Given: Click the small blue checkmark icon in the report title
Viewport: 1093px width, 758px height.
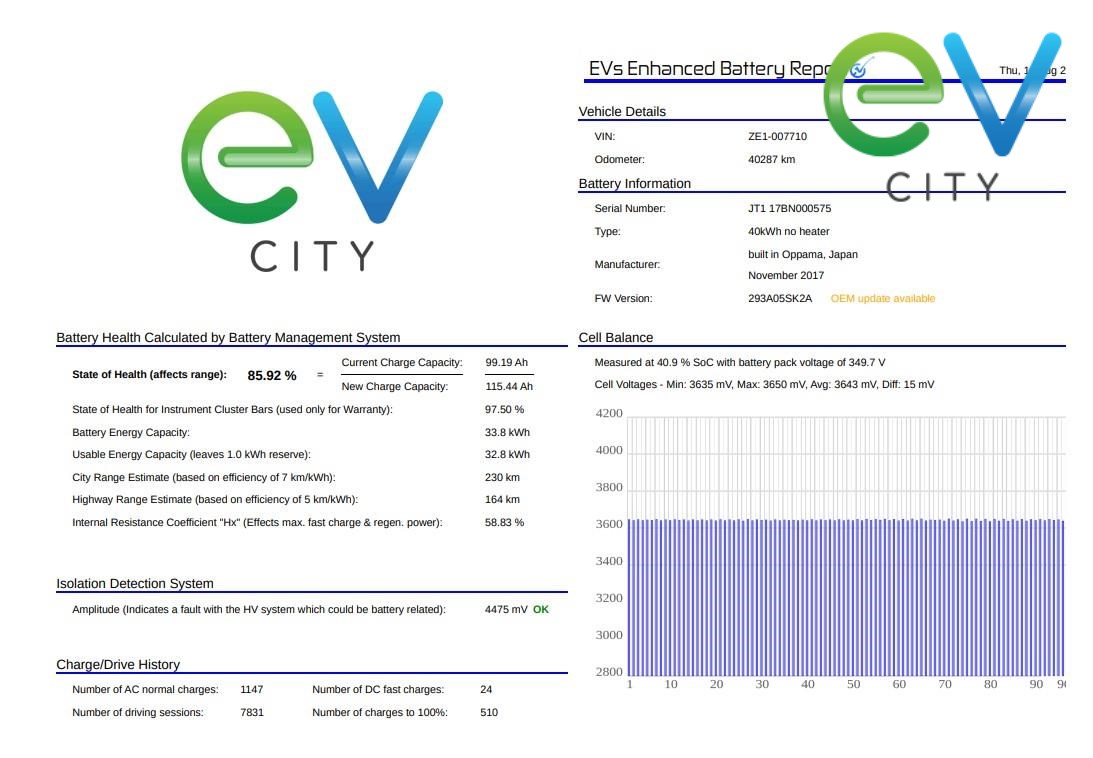Looking at the screenshot, I should coord(858,69).
